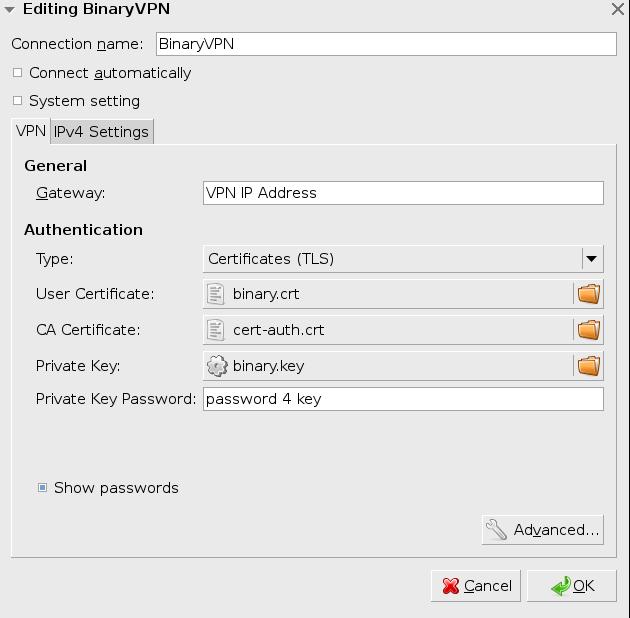This screenshot has height=618, width=630.
Task: Click folder icon for User Certificate
Action: pyautogui.click(x=588, y=294)
